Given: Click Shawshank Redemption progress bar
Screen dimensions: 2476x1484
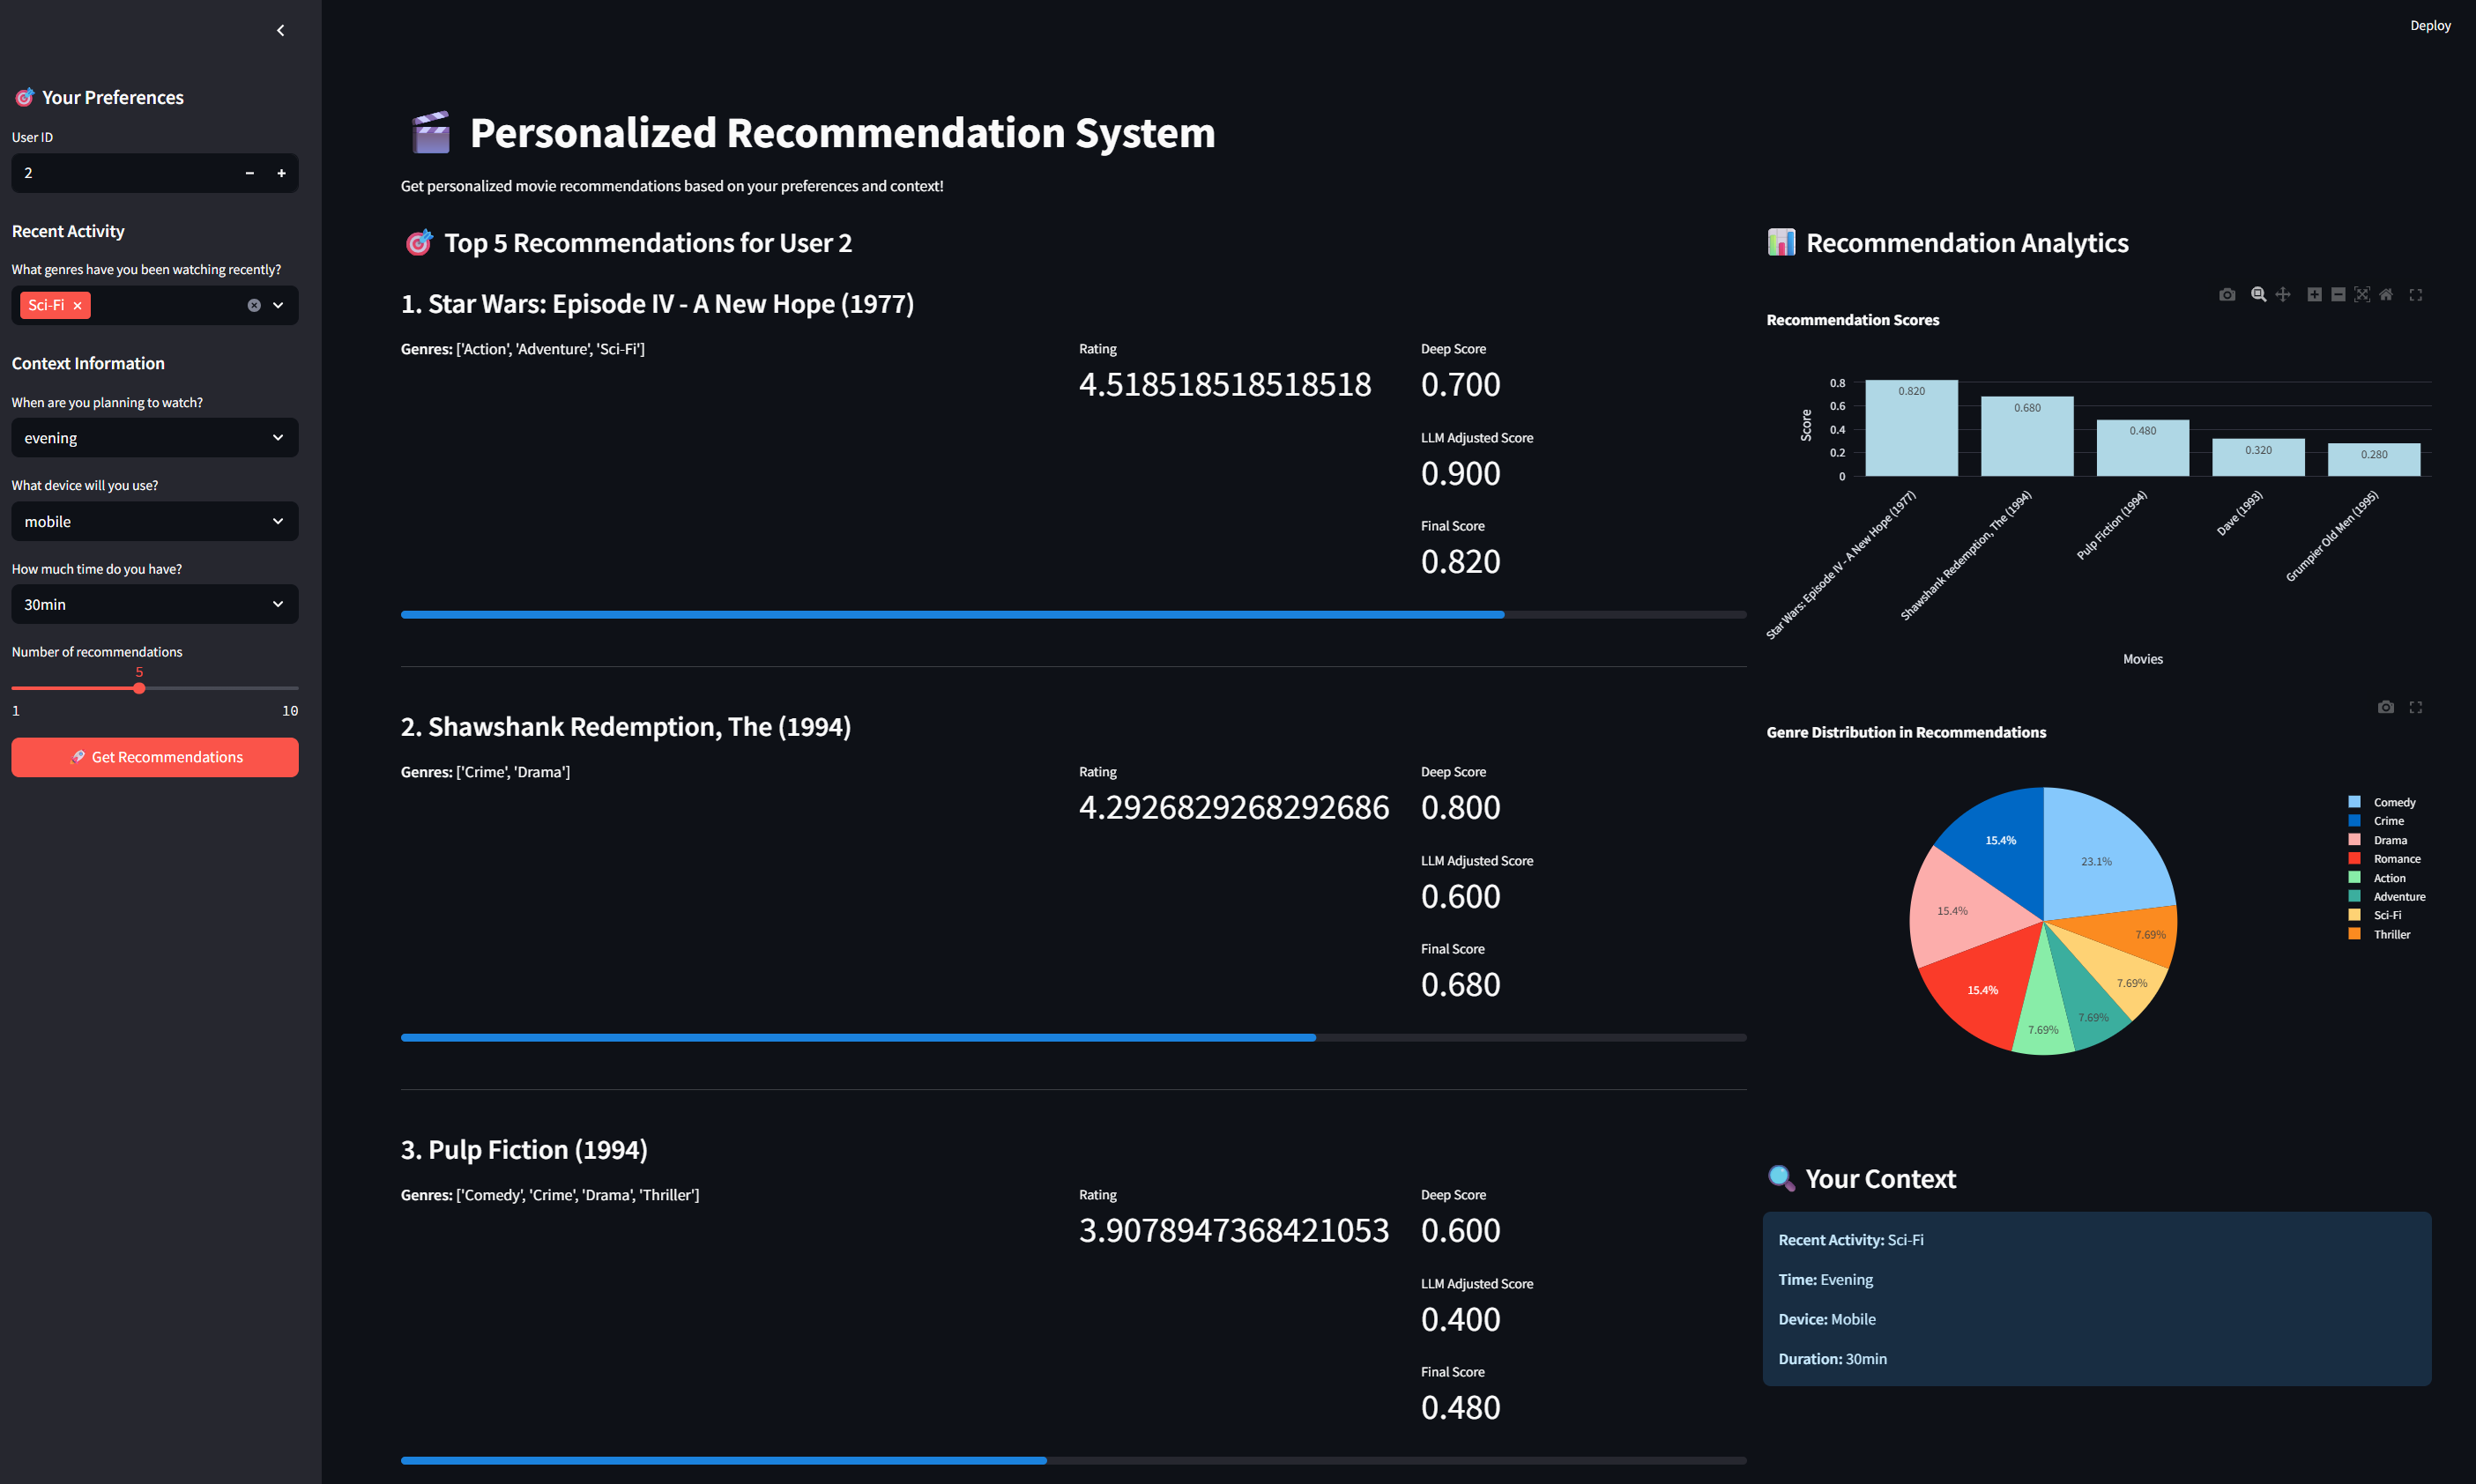Looking at the screenshot, I should [x=1073, y=1038].
